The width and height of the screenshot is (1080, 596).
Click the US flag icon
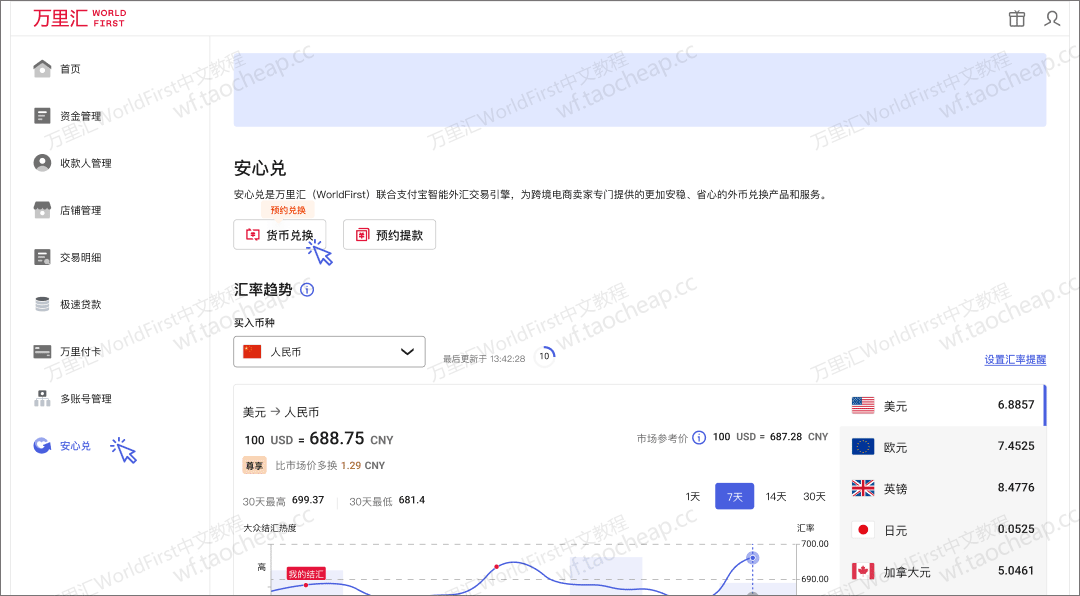pos(863,405)
